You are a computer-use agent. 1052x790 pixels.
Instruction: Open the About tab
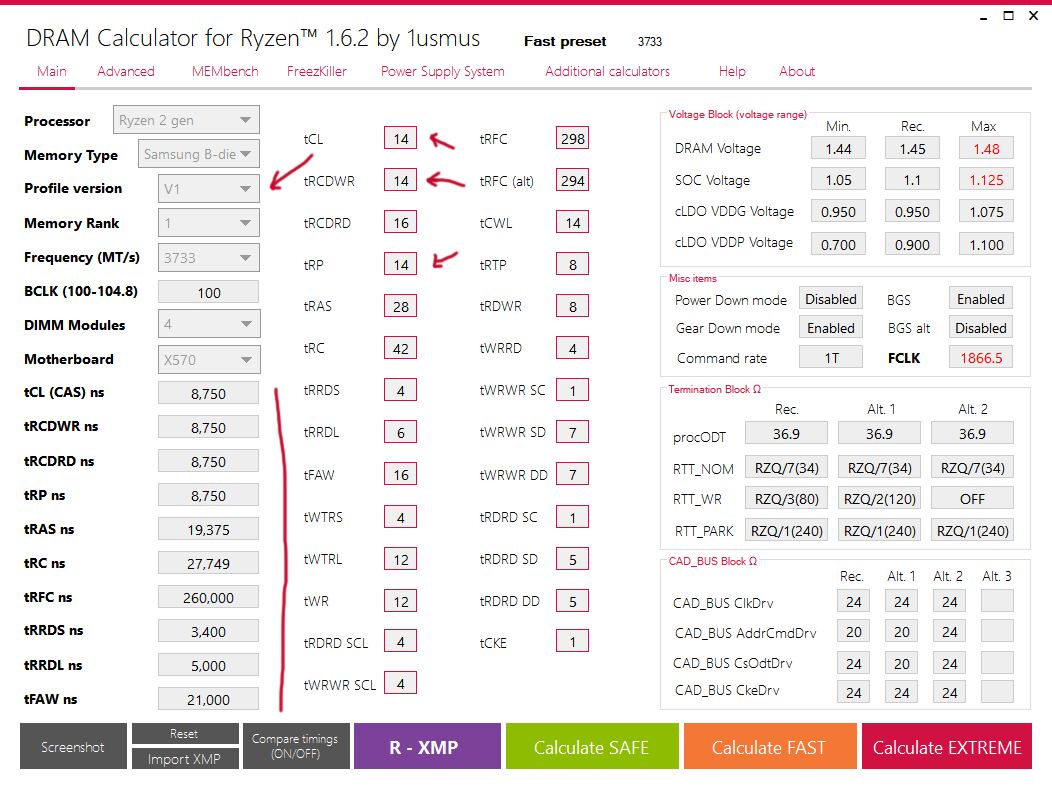point(797,71)
